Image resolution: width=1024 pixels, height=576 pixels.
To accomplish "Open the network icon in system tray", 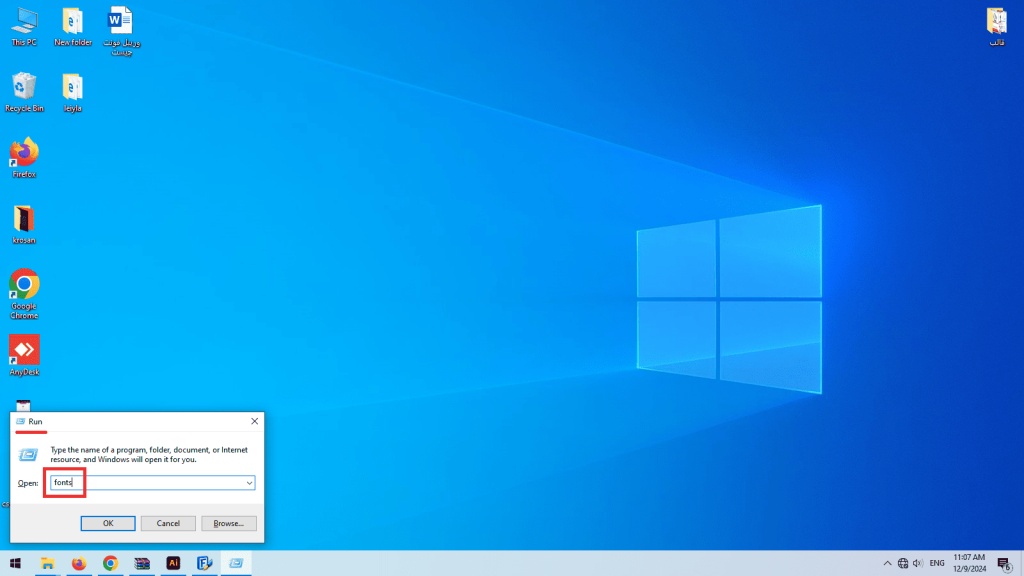I will (902, 563).
